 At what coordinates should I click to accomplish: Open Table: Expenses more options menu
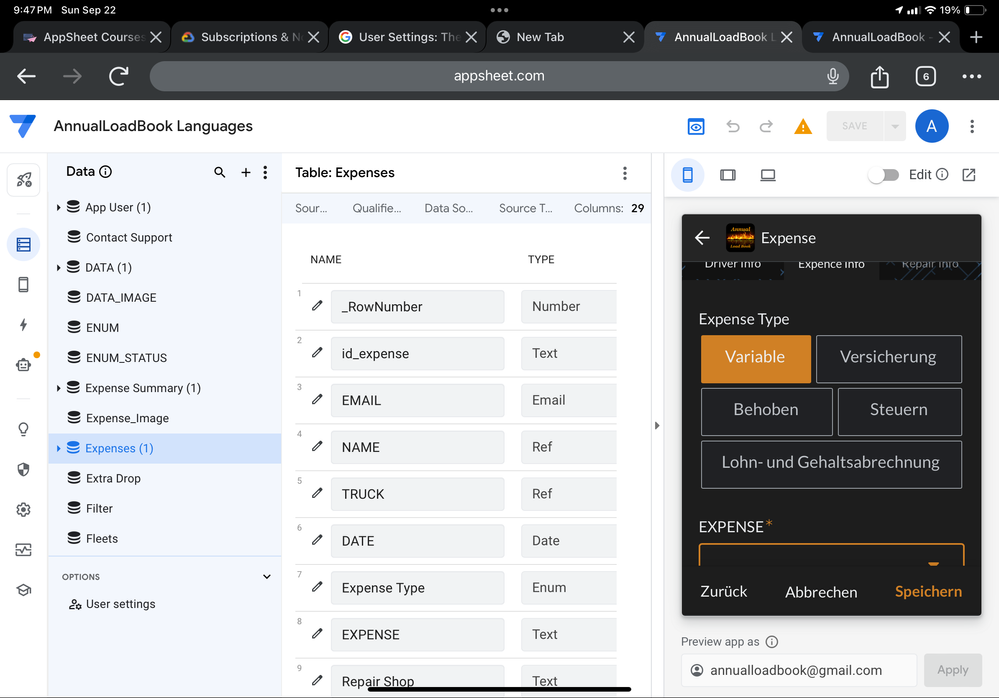pos(625,173)
